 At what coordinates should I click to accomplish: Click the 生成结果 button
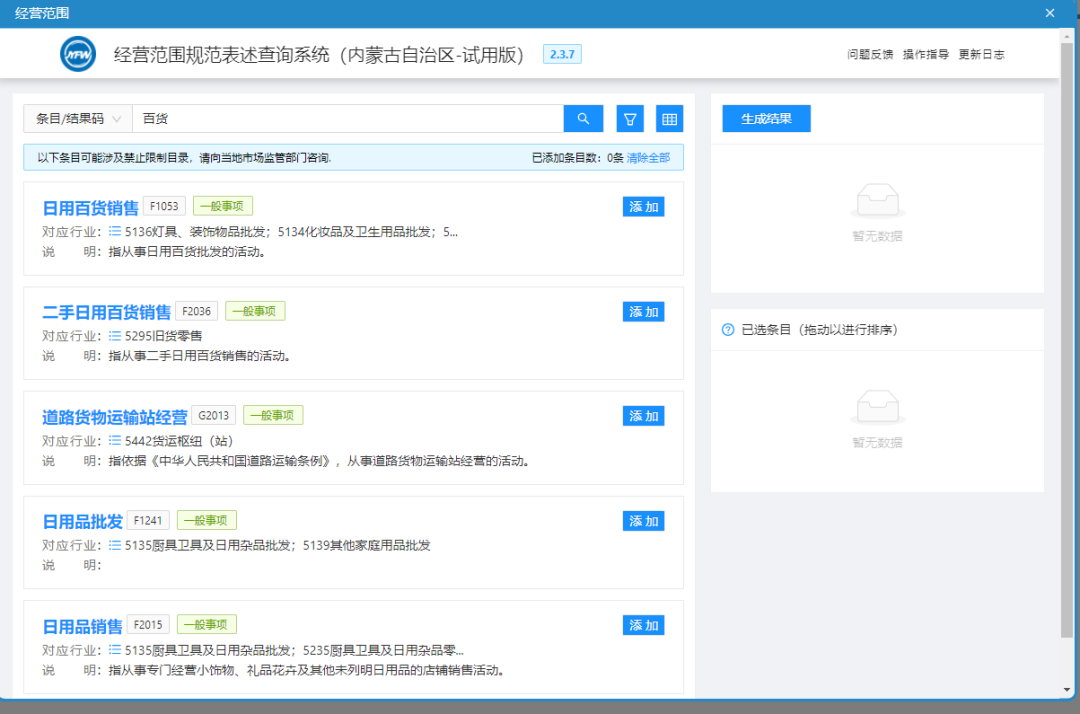pos(766,118)
